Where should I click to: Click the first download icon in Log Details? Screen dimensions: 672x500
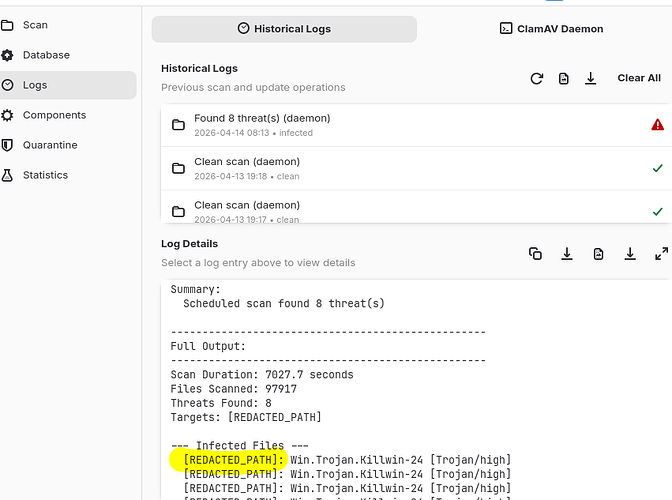(567, 254)
